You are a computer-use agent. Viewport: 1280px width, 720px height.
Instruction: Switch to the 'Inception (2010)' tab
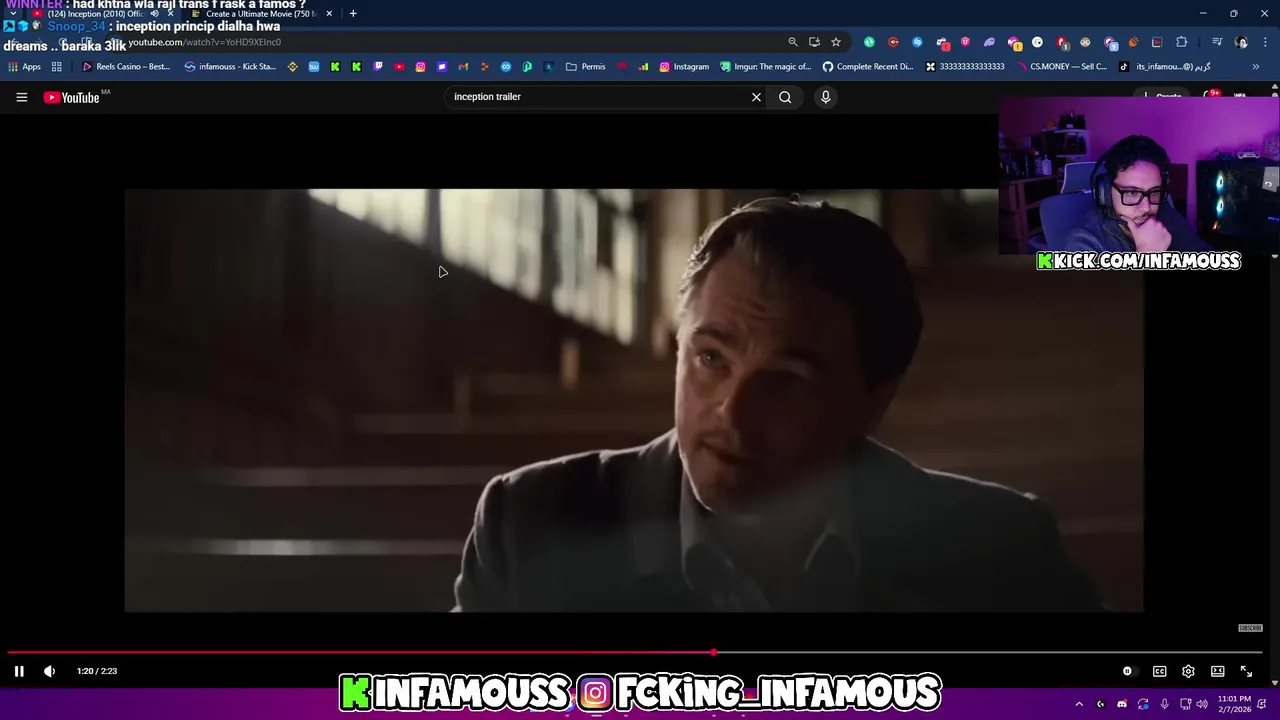(98, 14)
